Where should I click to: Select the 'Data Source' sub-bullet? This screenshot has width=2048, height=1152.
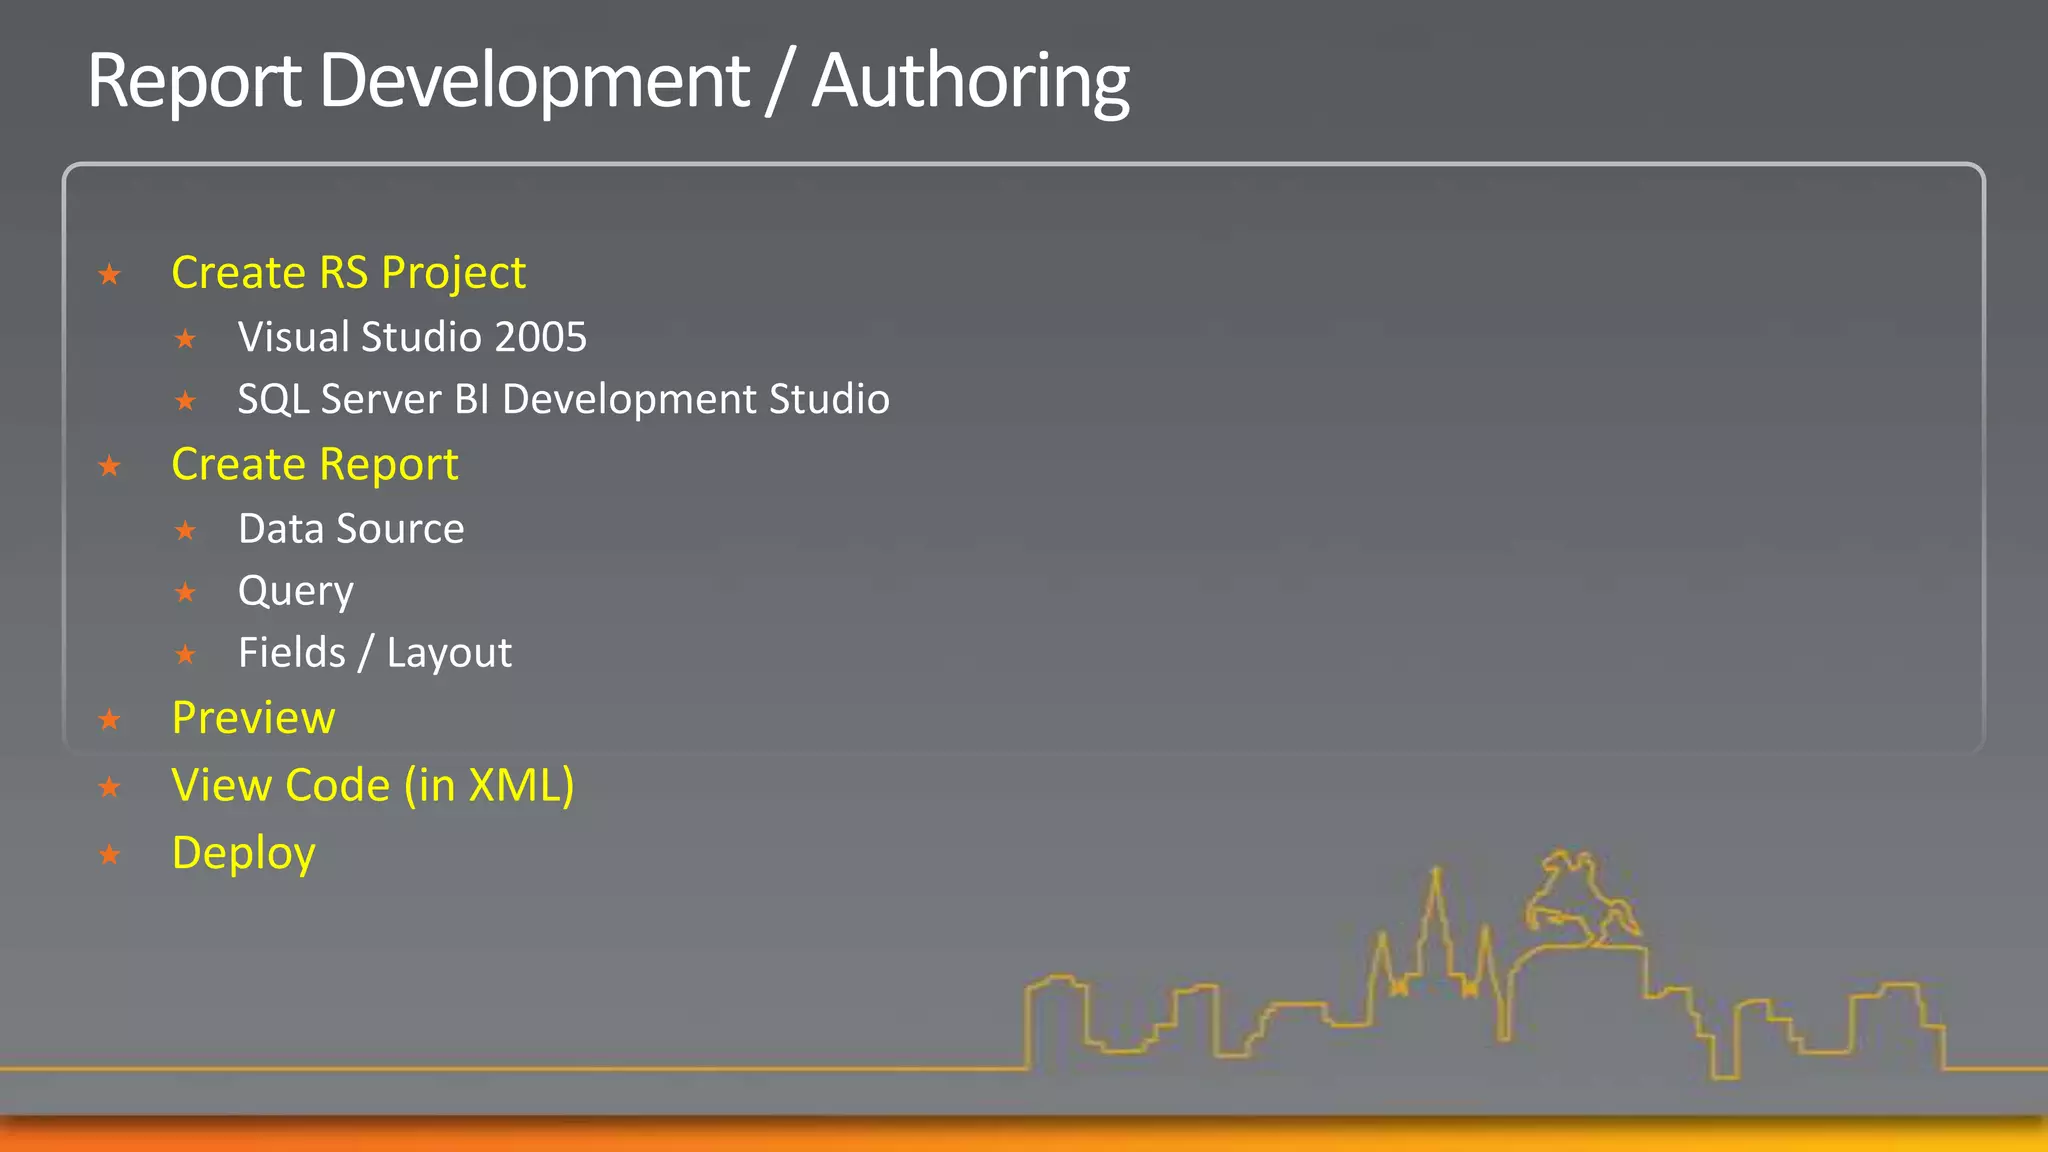coord(351,529)
